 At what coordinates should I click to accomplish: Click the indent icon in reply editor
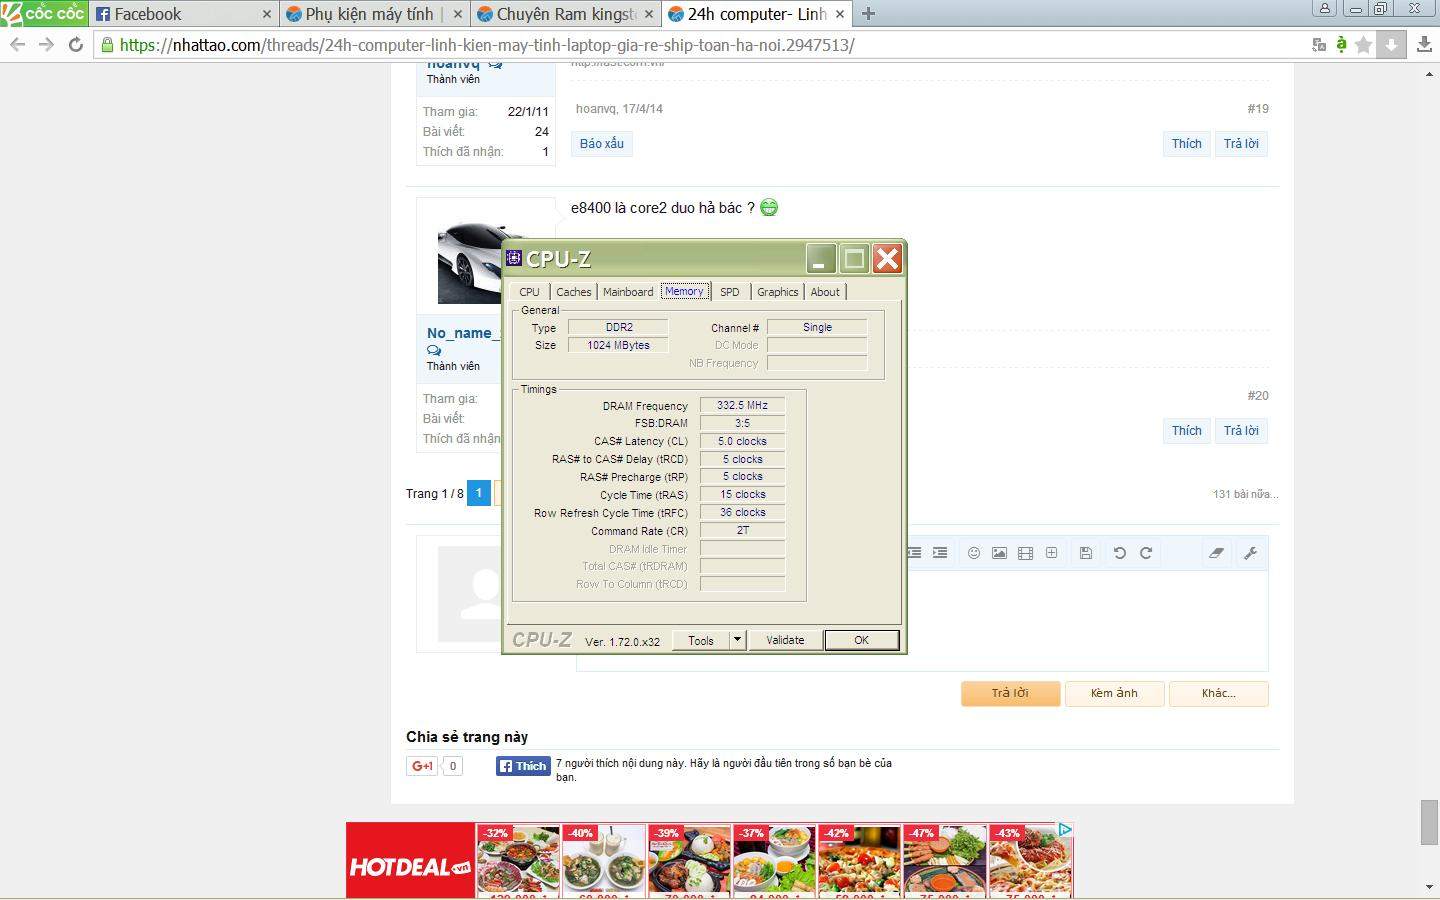[x=939, y=553]
